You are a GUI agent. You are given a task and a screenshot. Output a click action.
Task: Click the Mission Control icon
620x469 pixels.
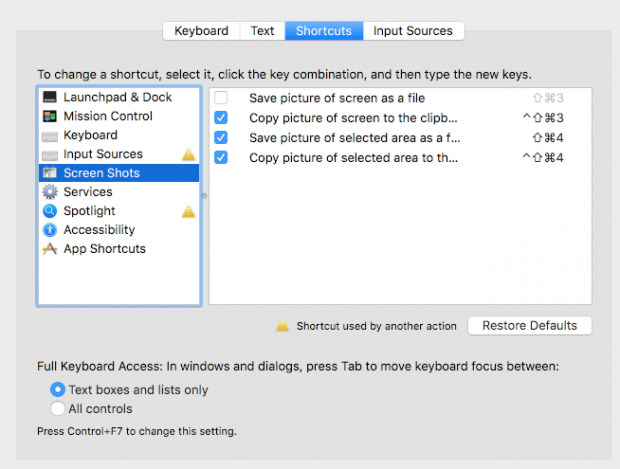50,116
